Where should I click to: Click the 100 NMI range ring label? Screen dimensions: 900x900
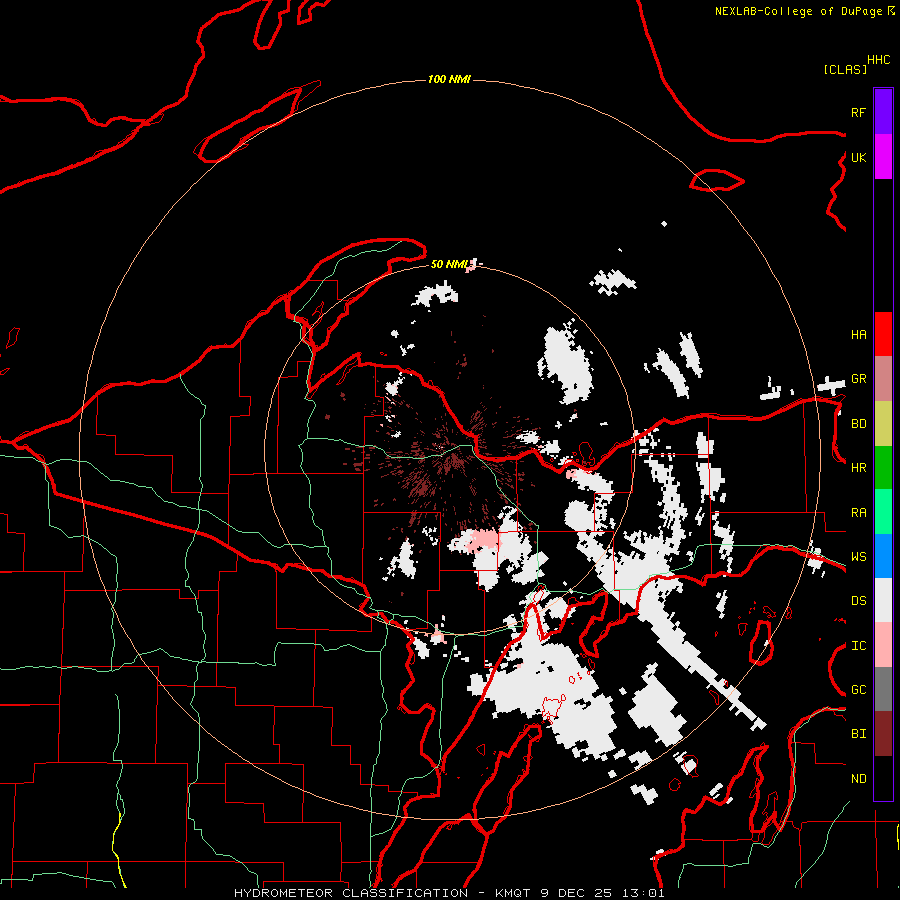coord(449,79)
